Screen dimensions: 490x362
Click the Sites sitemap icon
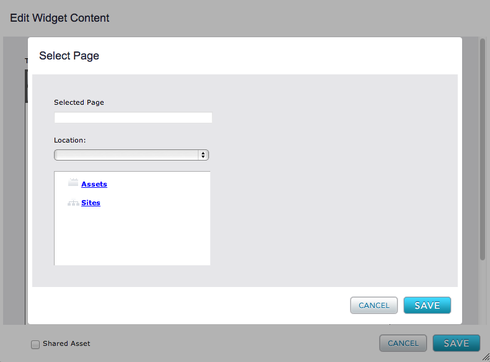click(x=73, y=202)
